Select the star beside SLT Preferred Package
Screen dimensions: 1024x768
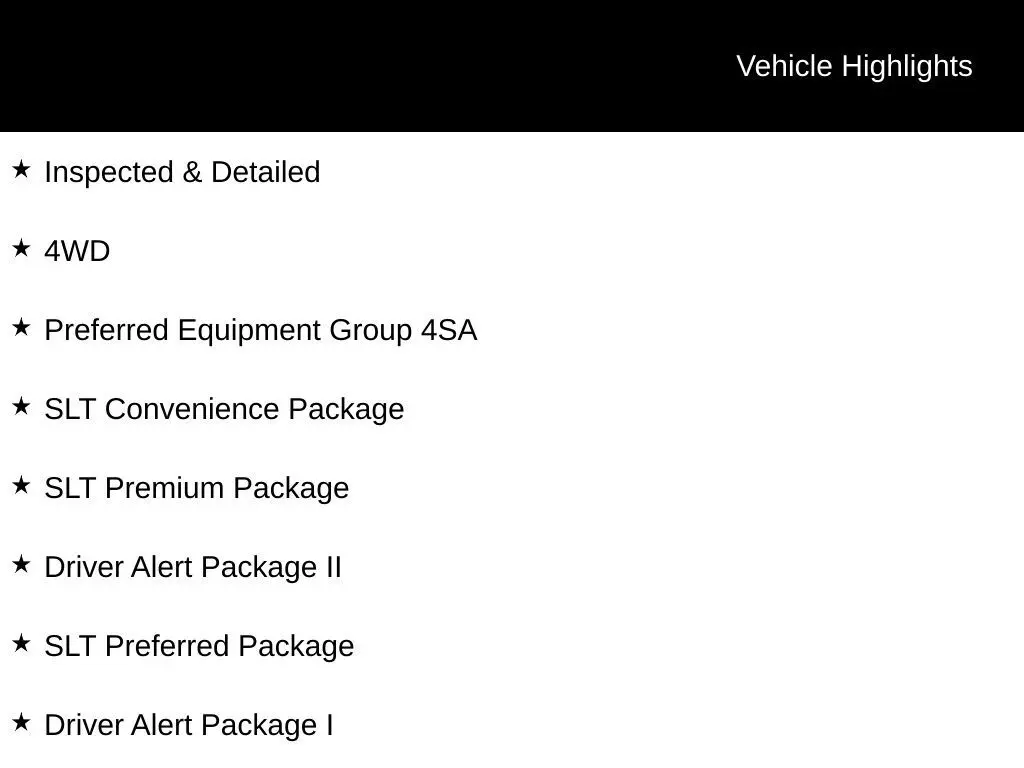coord(21,644)
